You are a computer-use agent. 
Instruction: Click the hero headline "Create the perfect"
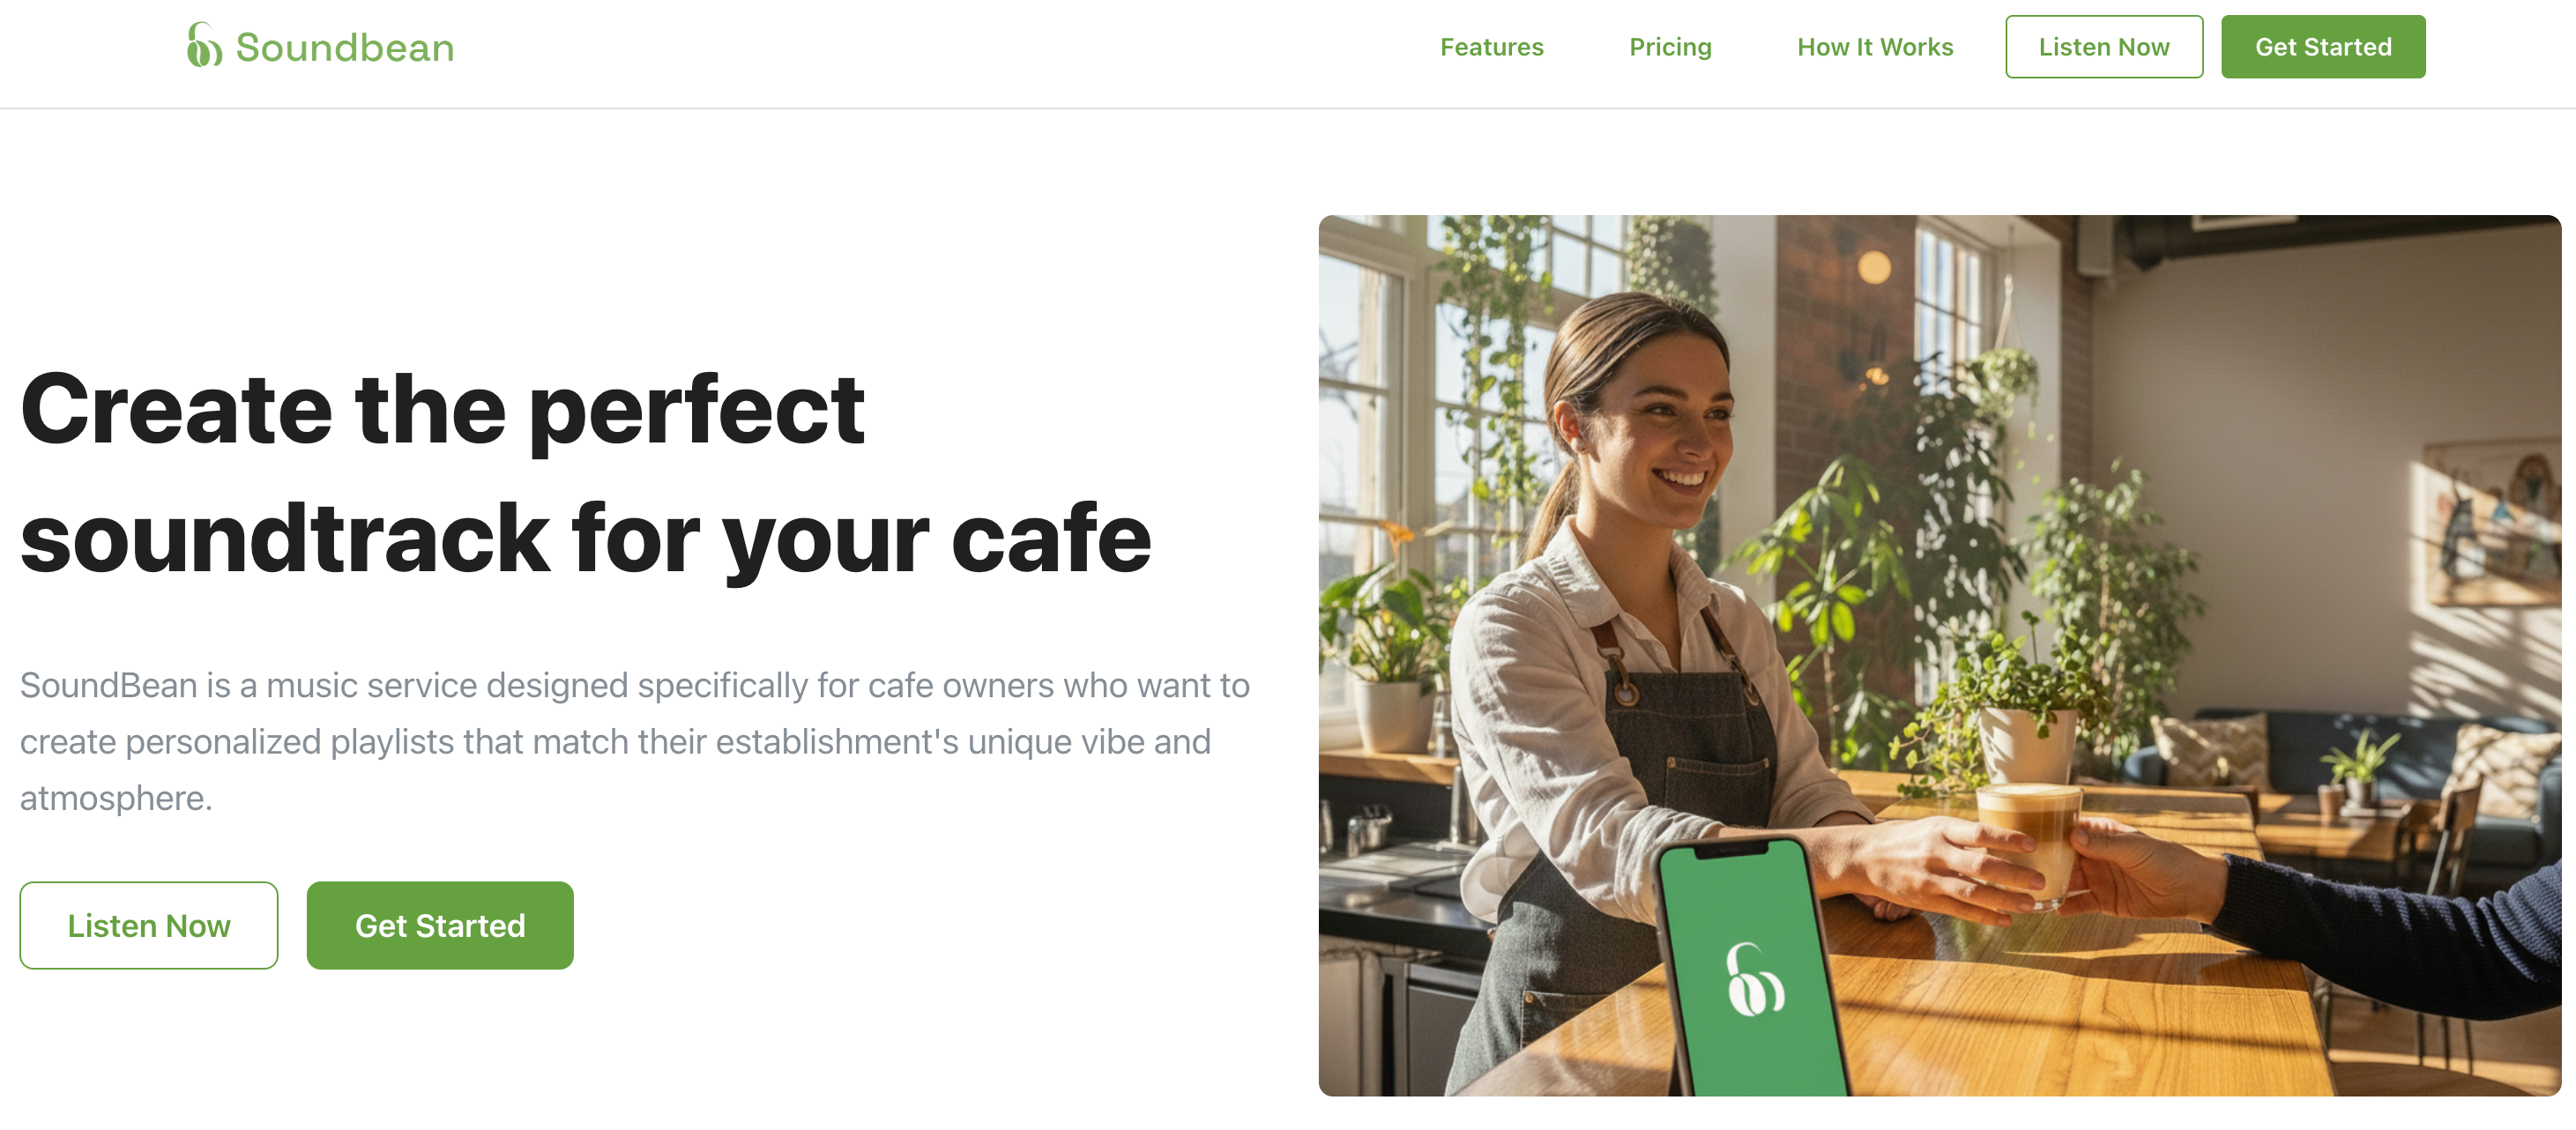pyautogui.click(x=442, y=409)
